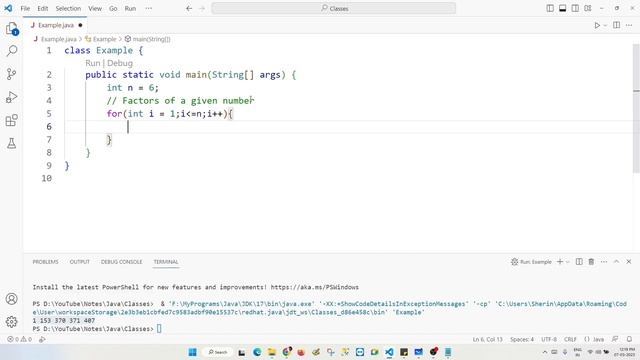Open terminal panel more actions ellipsis

tap(604, 262)
